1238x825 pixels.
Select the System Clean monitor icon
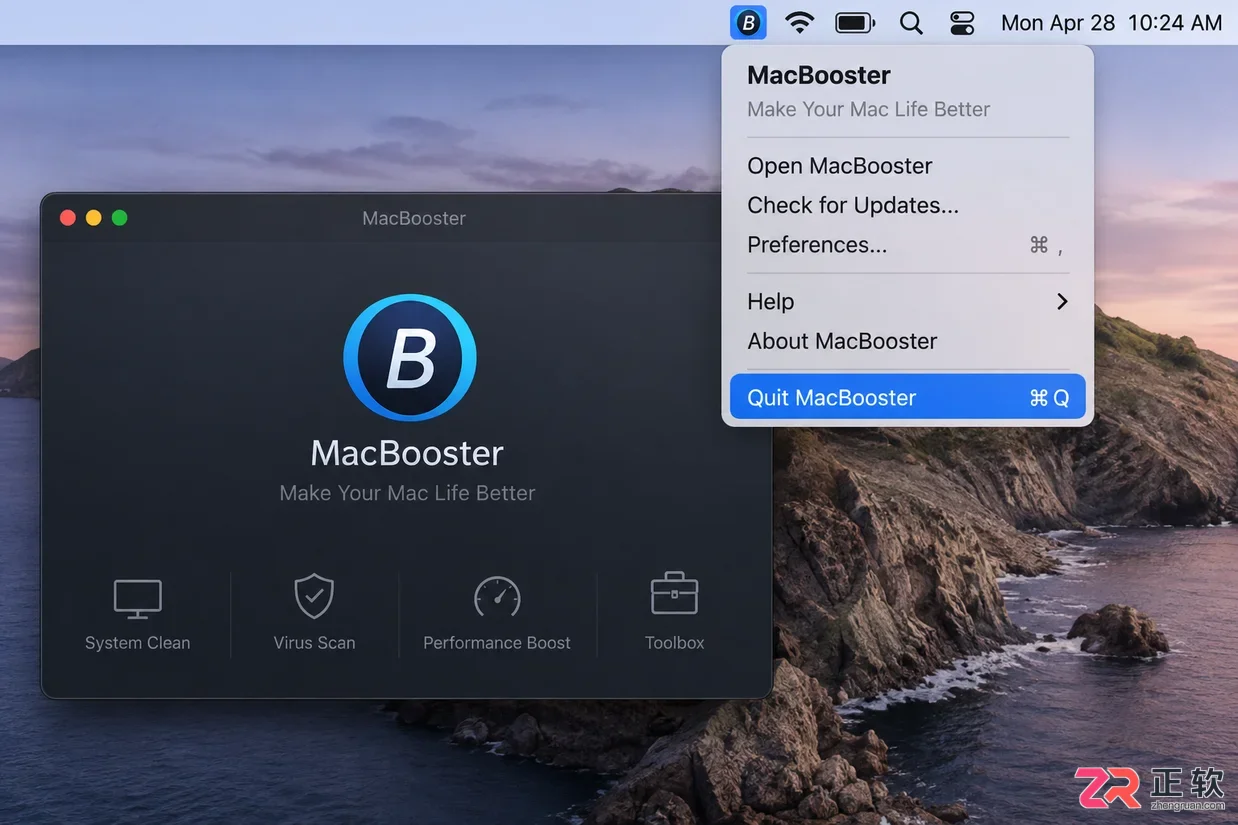click(138, 598)
